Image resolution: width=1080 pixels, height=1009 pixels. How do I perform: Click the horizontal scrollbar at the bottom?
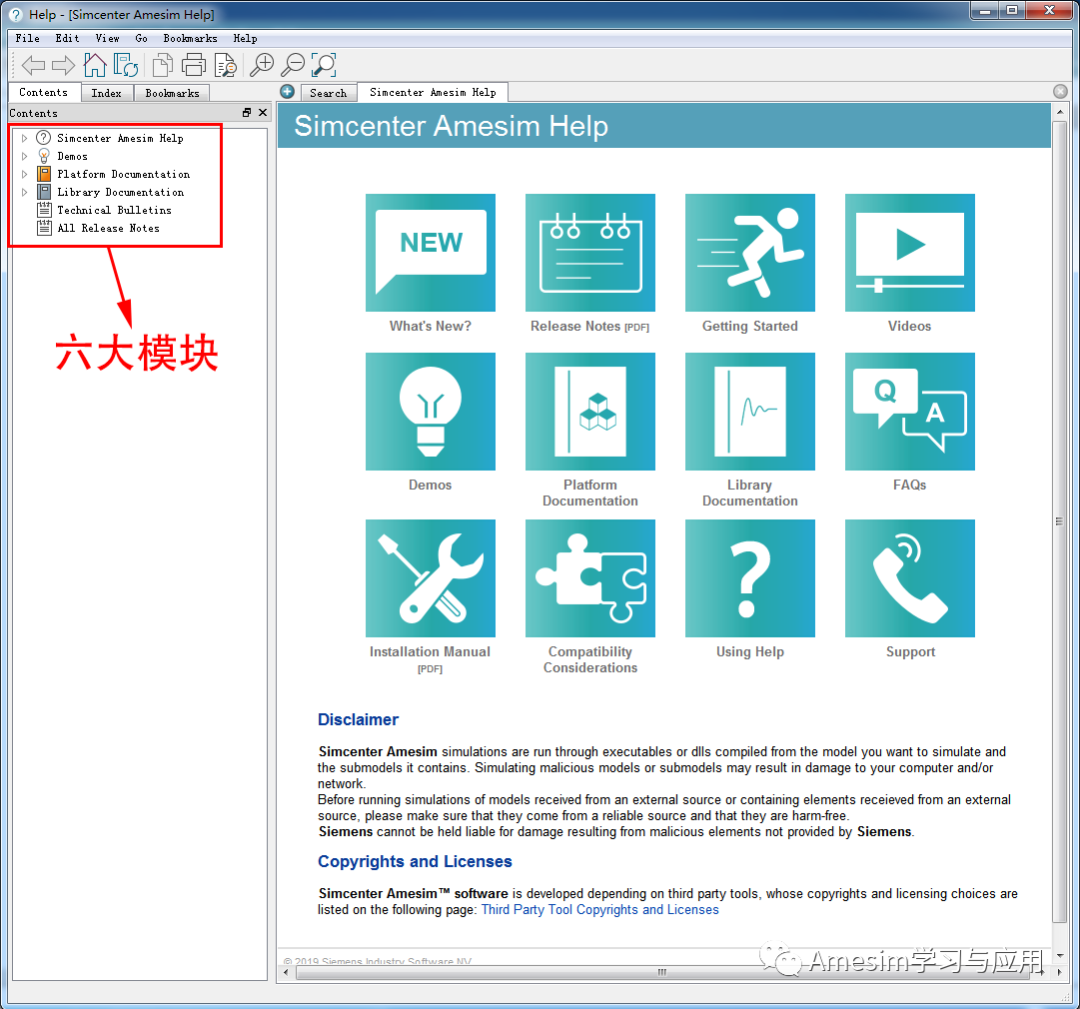(660, 971)
